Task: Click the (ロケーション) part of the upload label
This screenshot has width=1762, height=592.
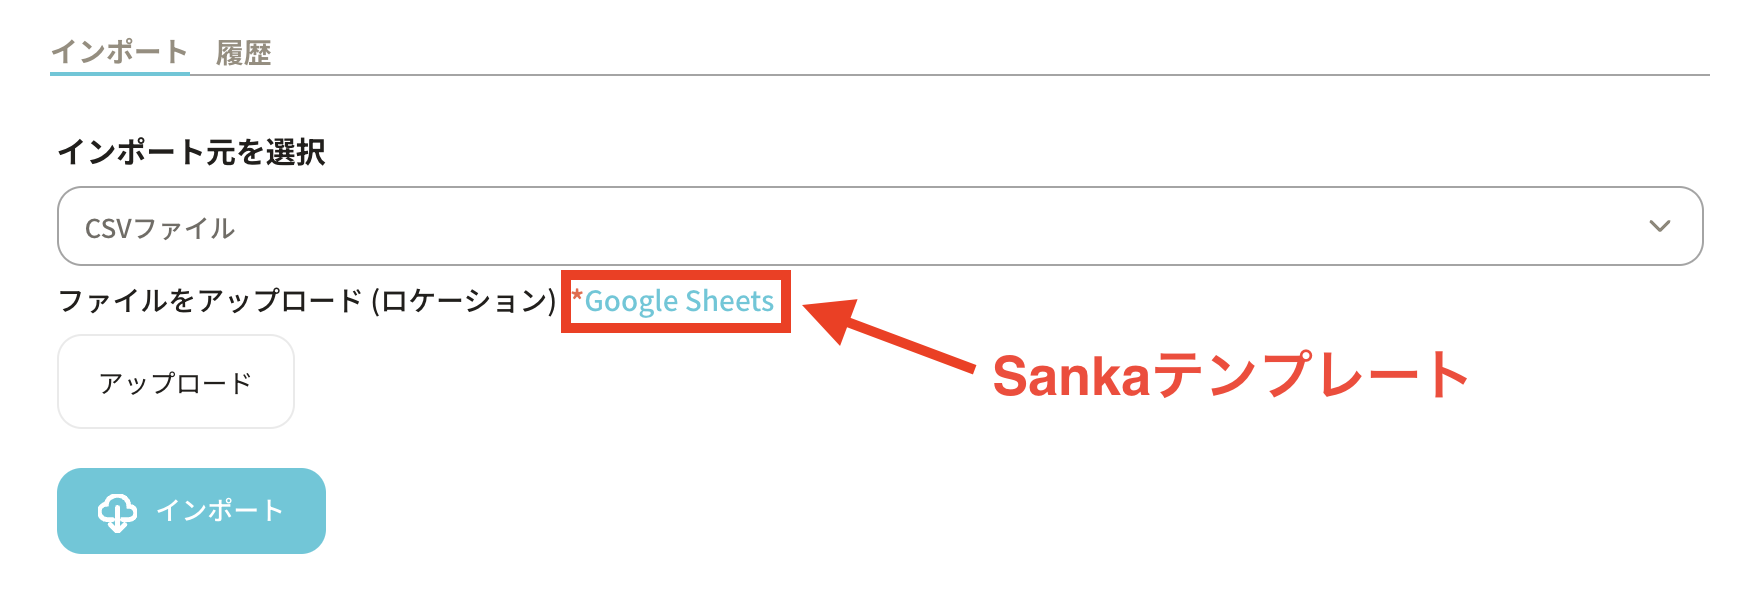Action: pos(463,301)
